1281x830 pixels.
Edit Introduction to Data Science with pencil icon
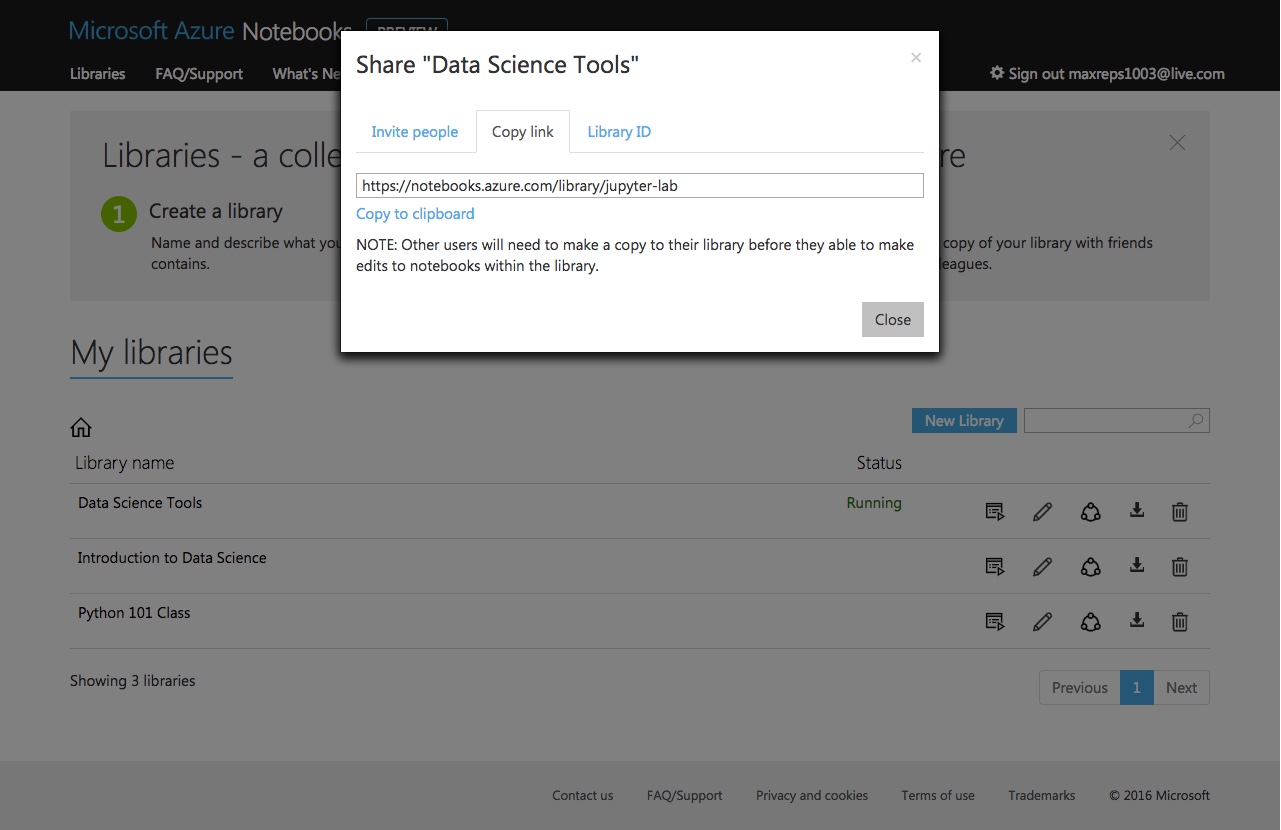click(1042, 567)
